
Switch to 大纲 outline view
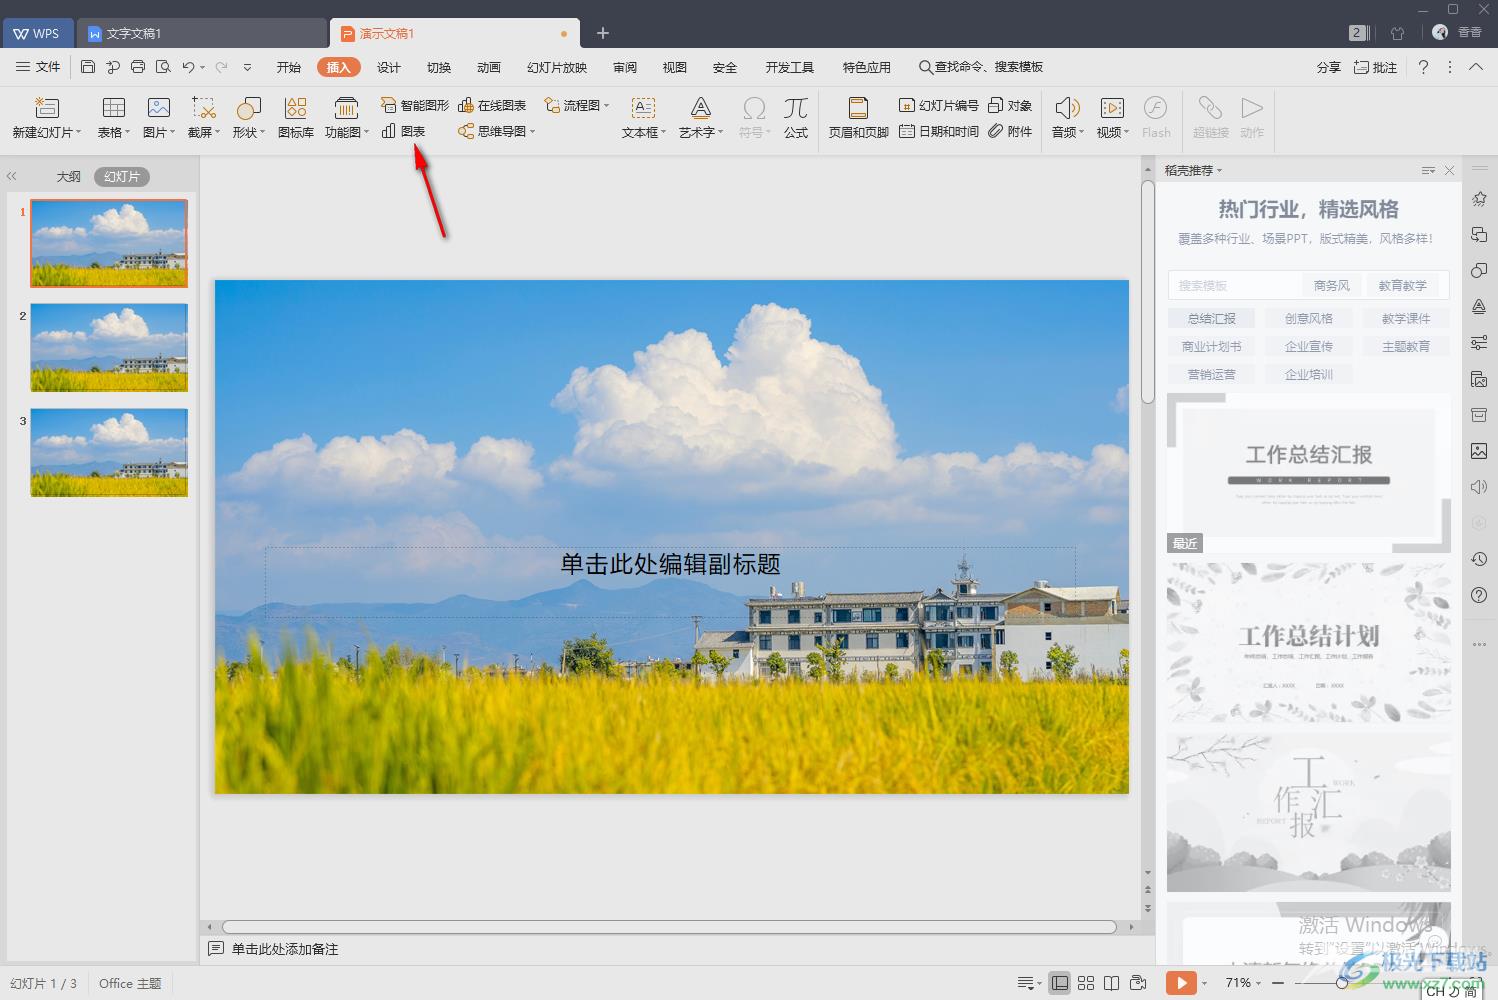(x=68, y=177)
